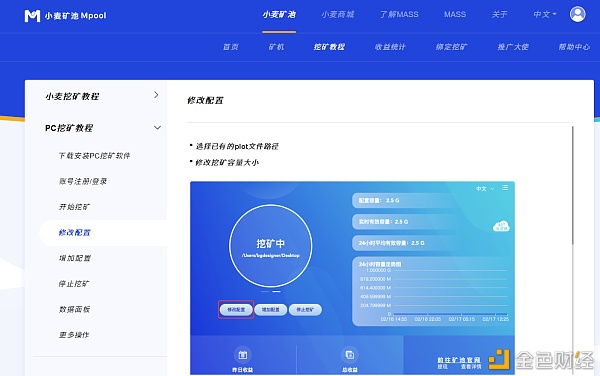This screenshot has width=600, height=376.
Task: Open 中文 dropdown inside tutorial screenshot
Action: click(485, 189)
